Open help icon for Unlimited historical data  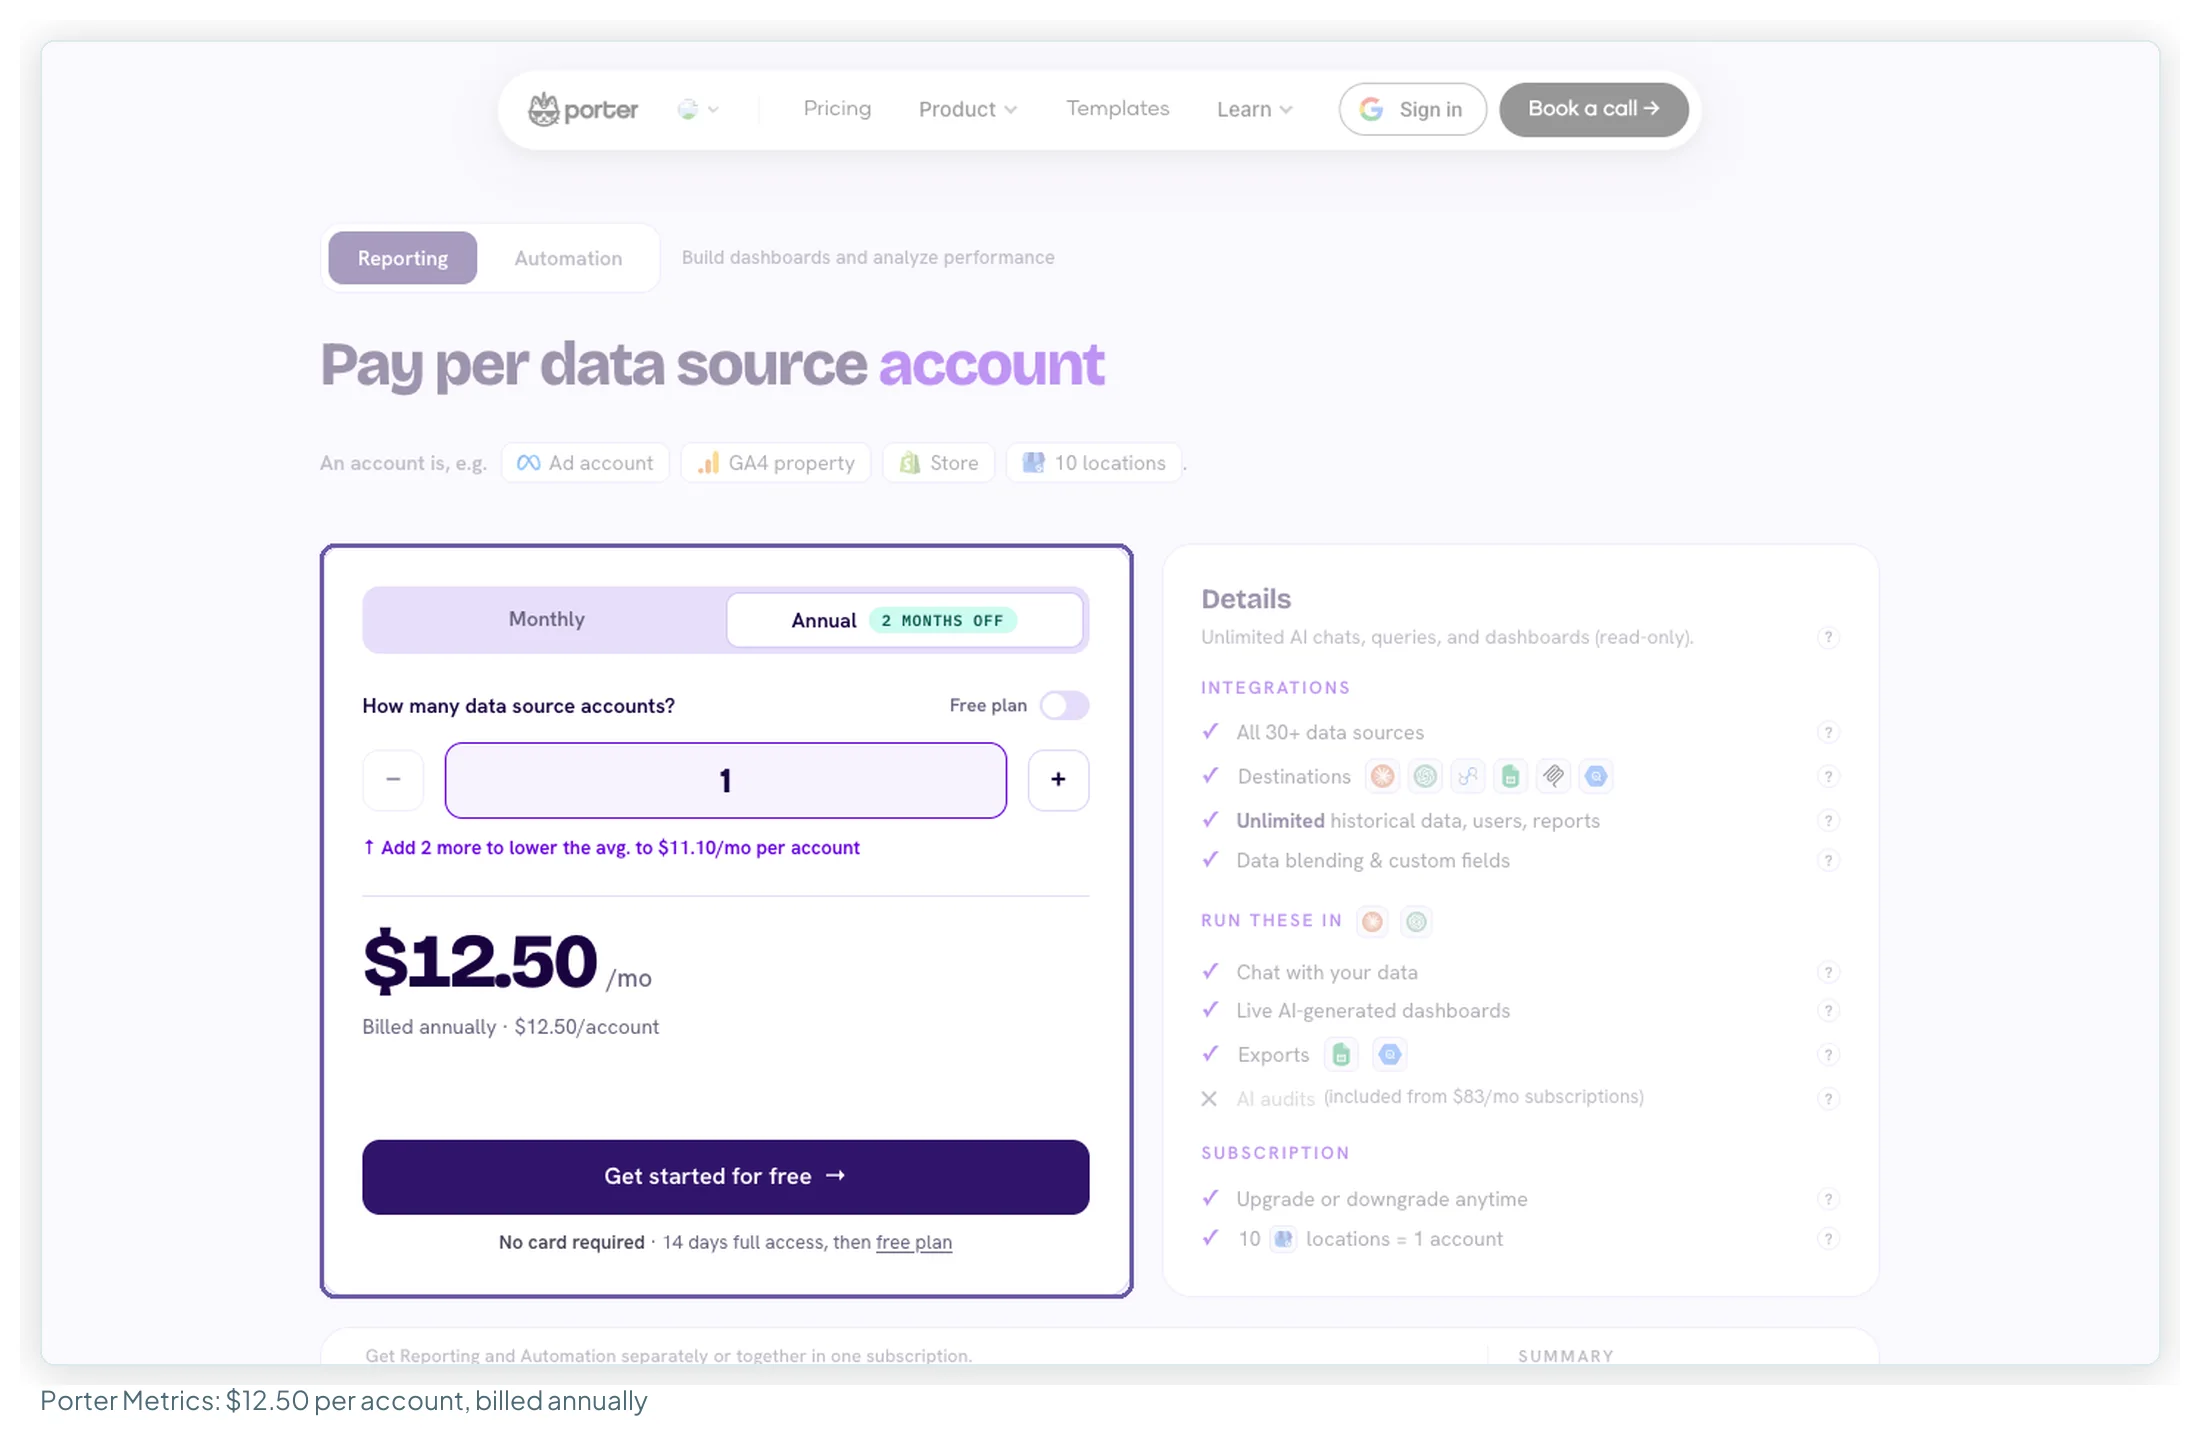point(1828,821)
